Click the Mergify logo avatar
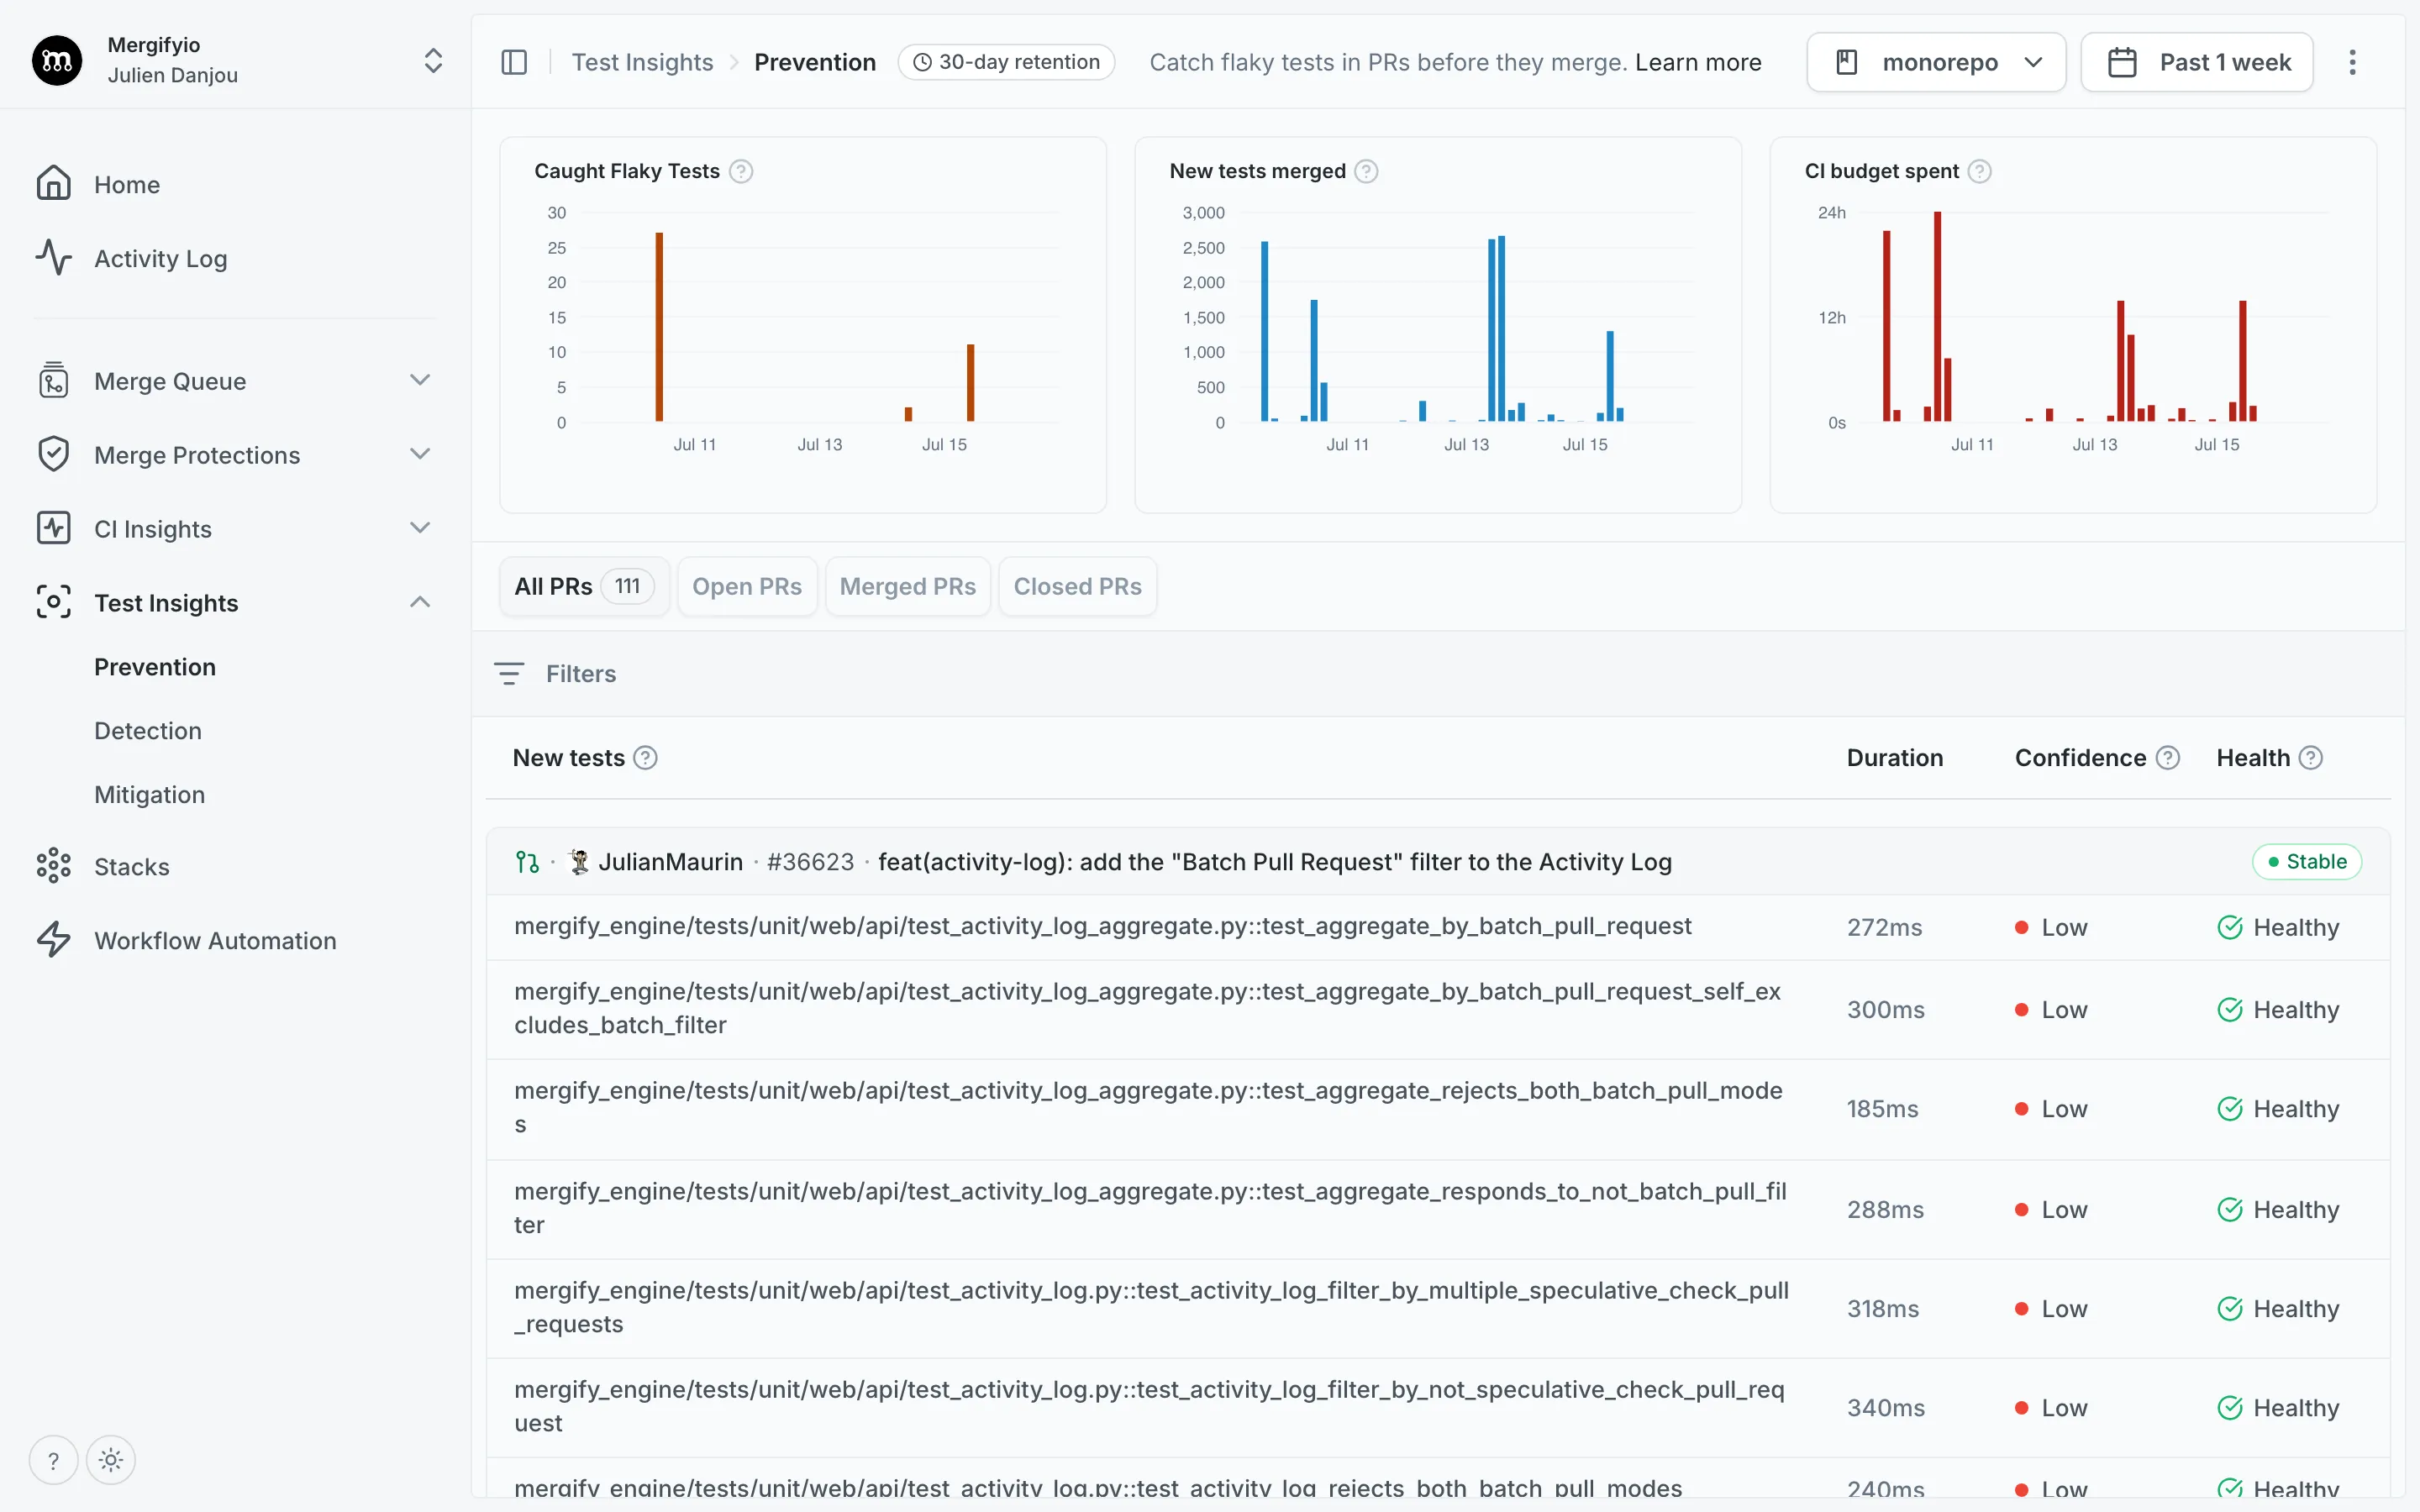2420x1512 pixels. tap(57, 60)
